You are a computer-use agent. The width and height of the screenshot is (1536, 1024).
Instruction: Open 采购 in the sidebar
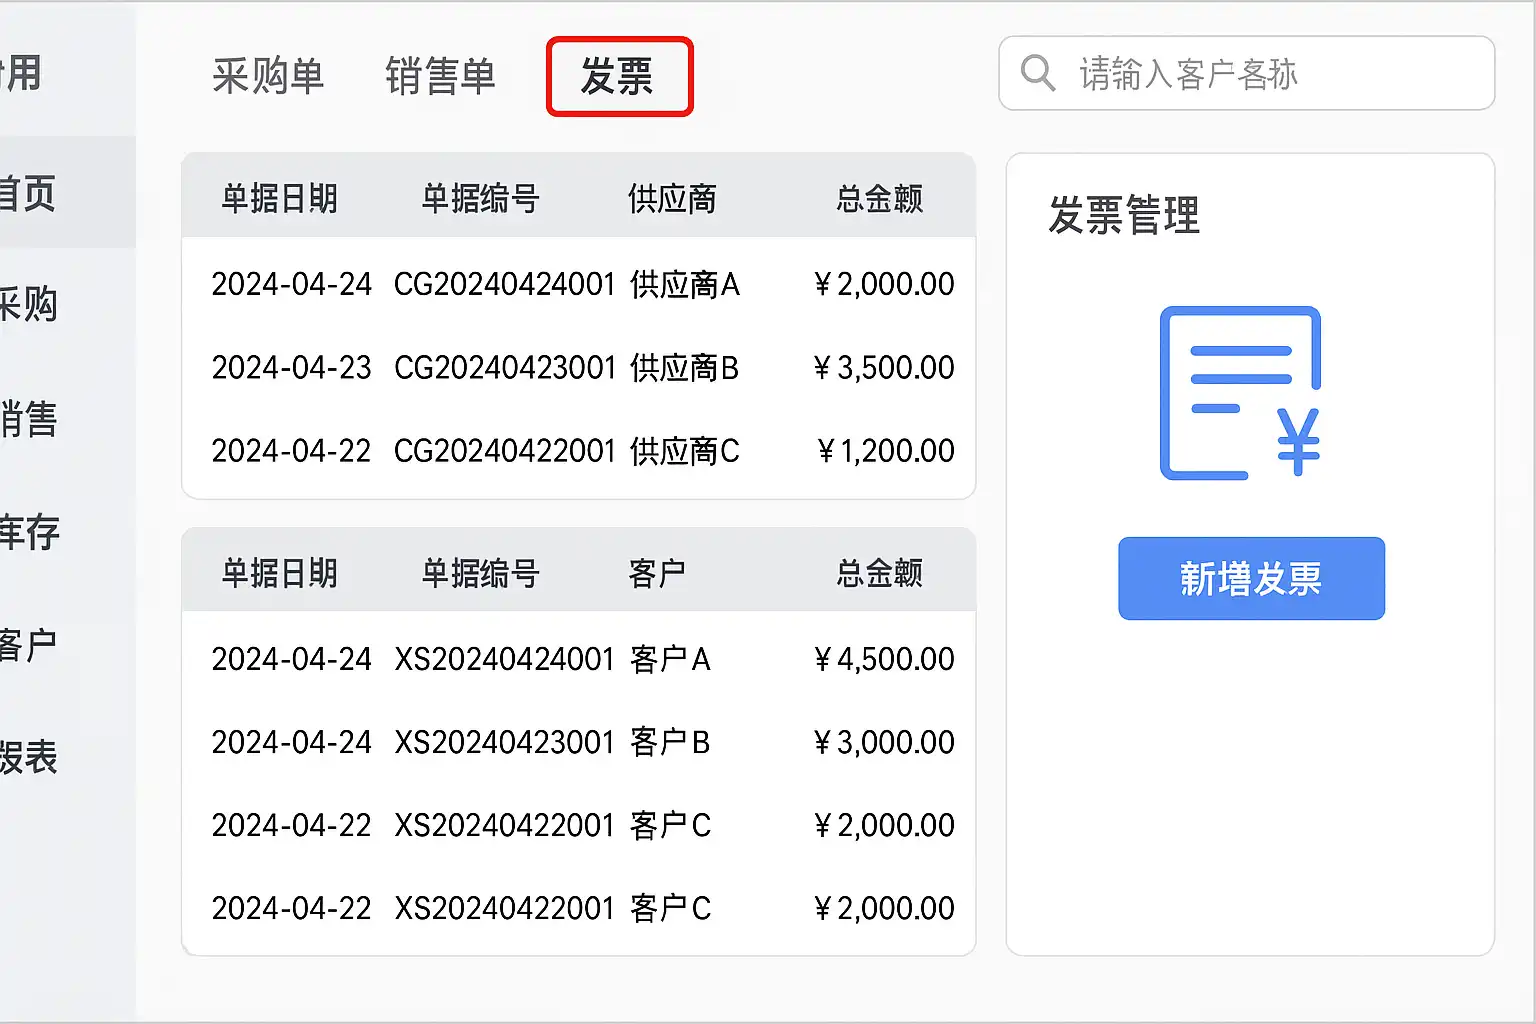point(30,304)
